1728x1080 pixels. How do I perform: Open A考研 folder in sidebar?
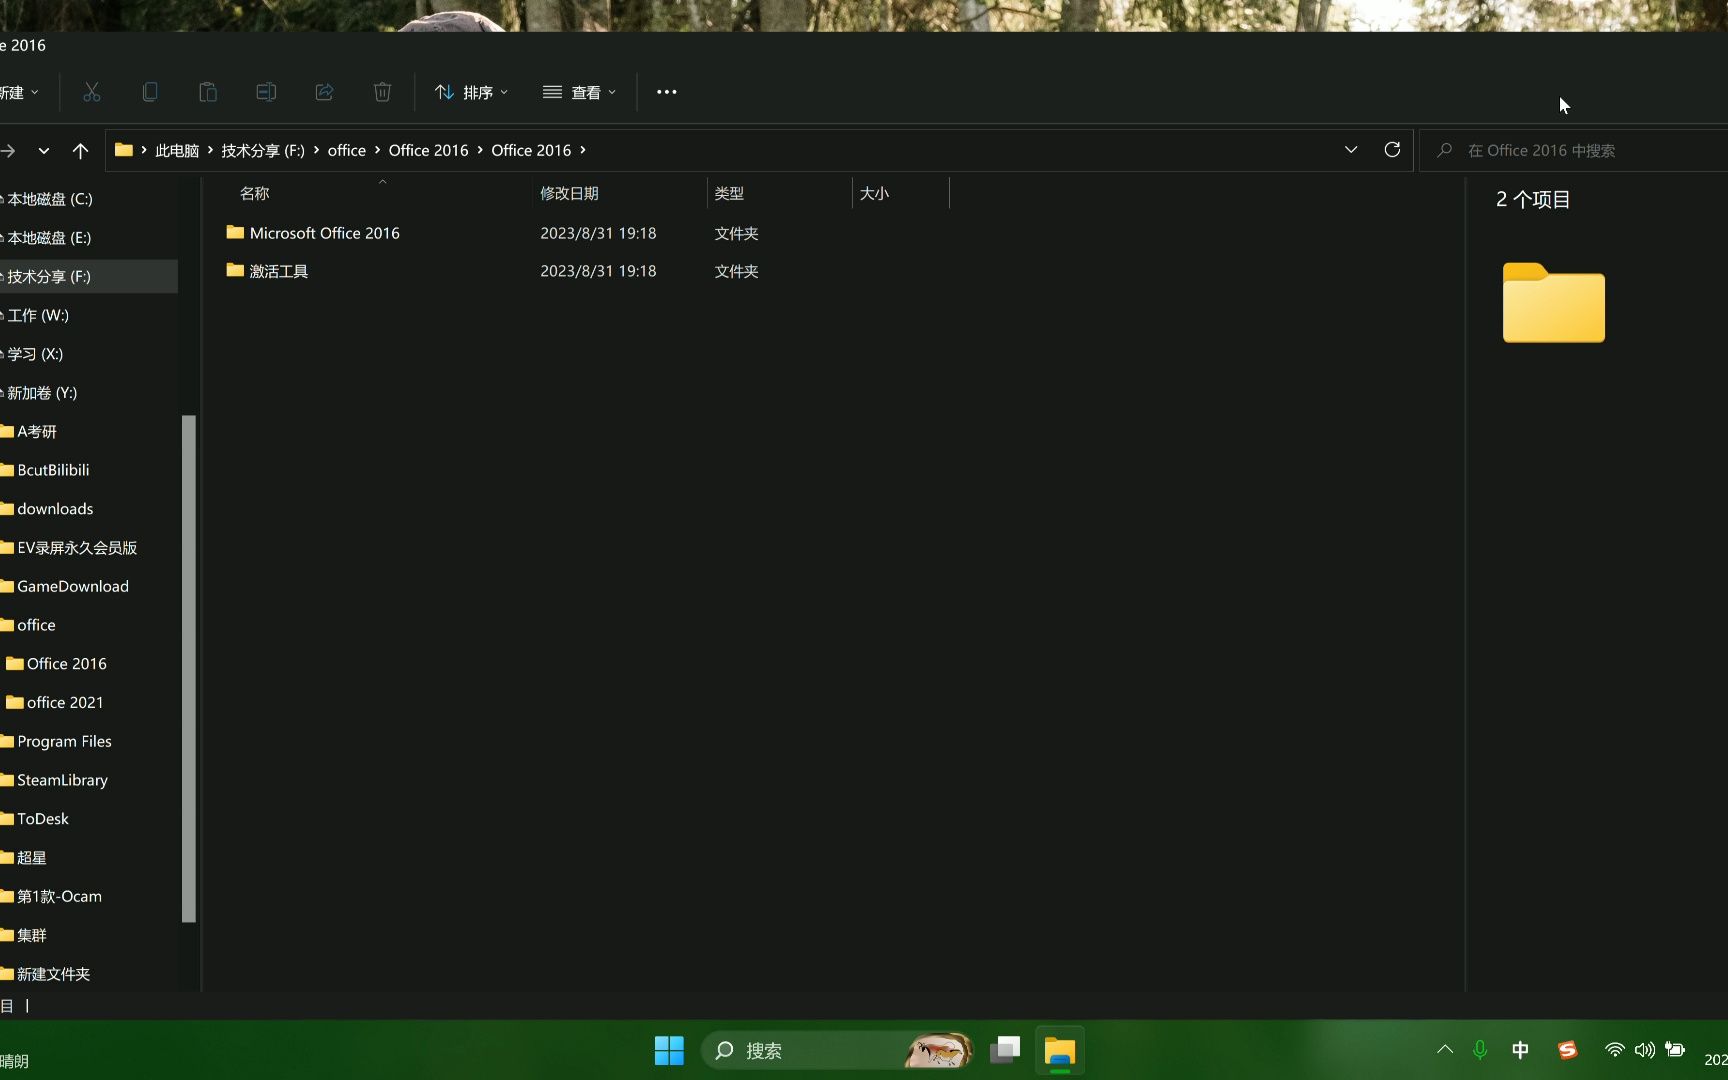(37, 432)
